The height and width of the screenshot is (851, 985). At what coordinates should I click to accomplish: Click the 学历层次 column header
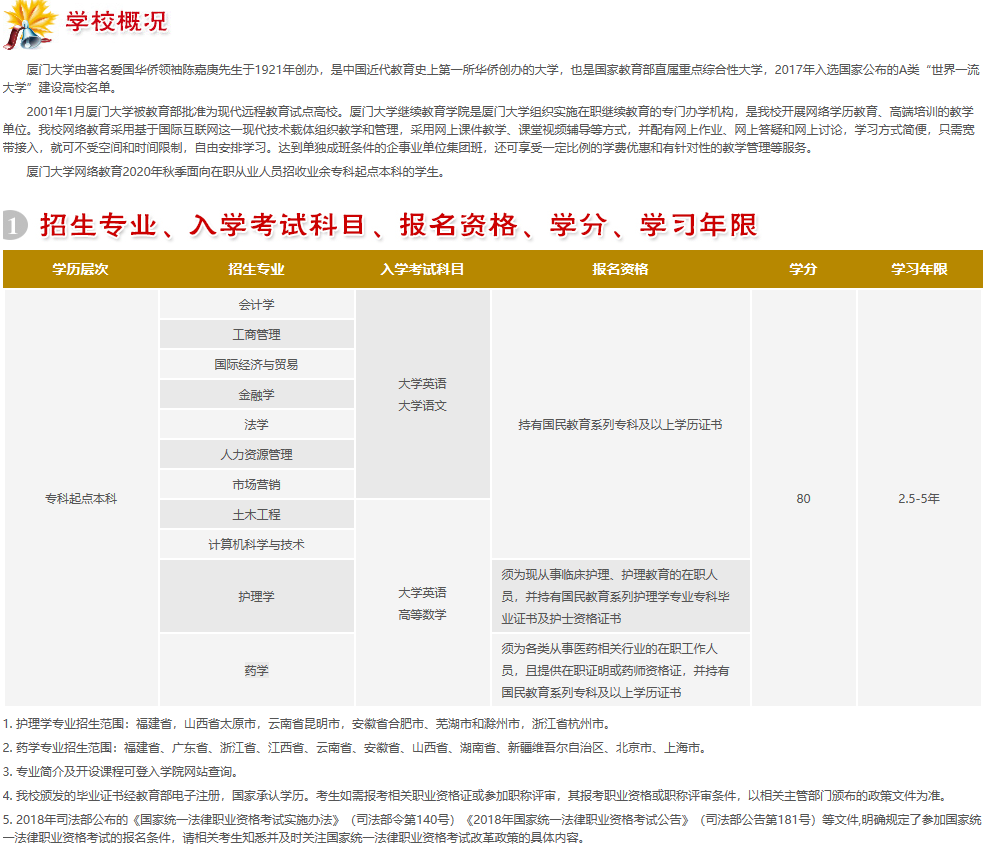(80, 269)
